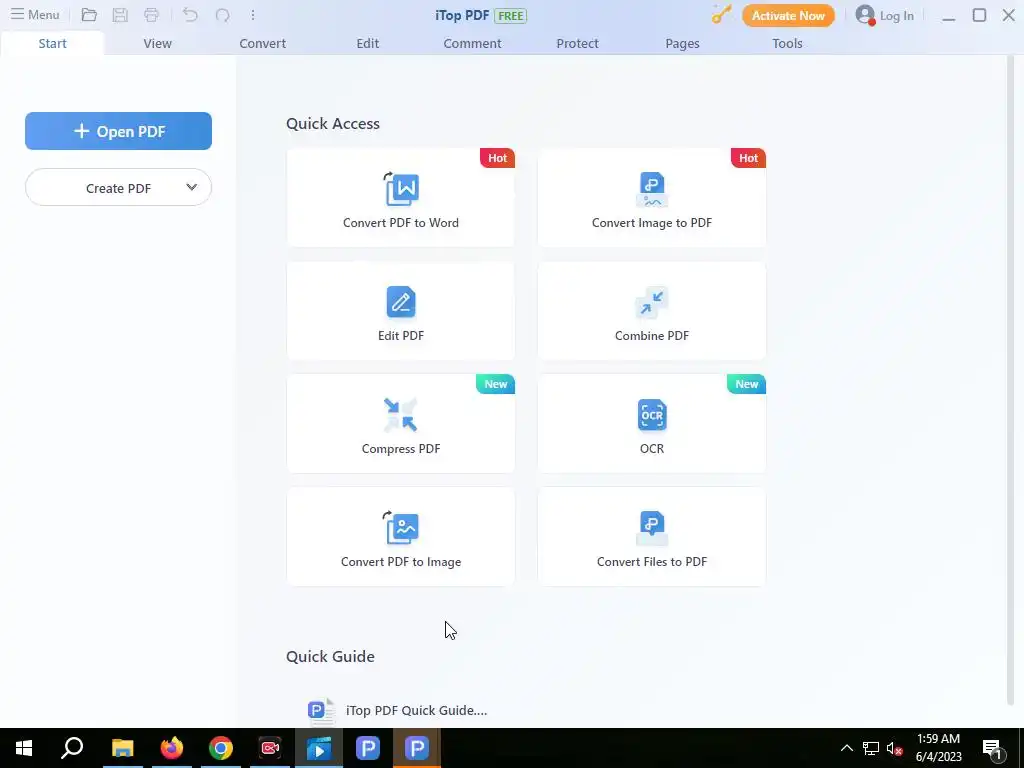Click the screen recorder taskbar icon
The image size is (1024, 768).
pyautogui.click(x=270, y=748)
